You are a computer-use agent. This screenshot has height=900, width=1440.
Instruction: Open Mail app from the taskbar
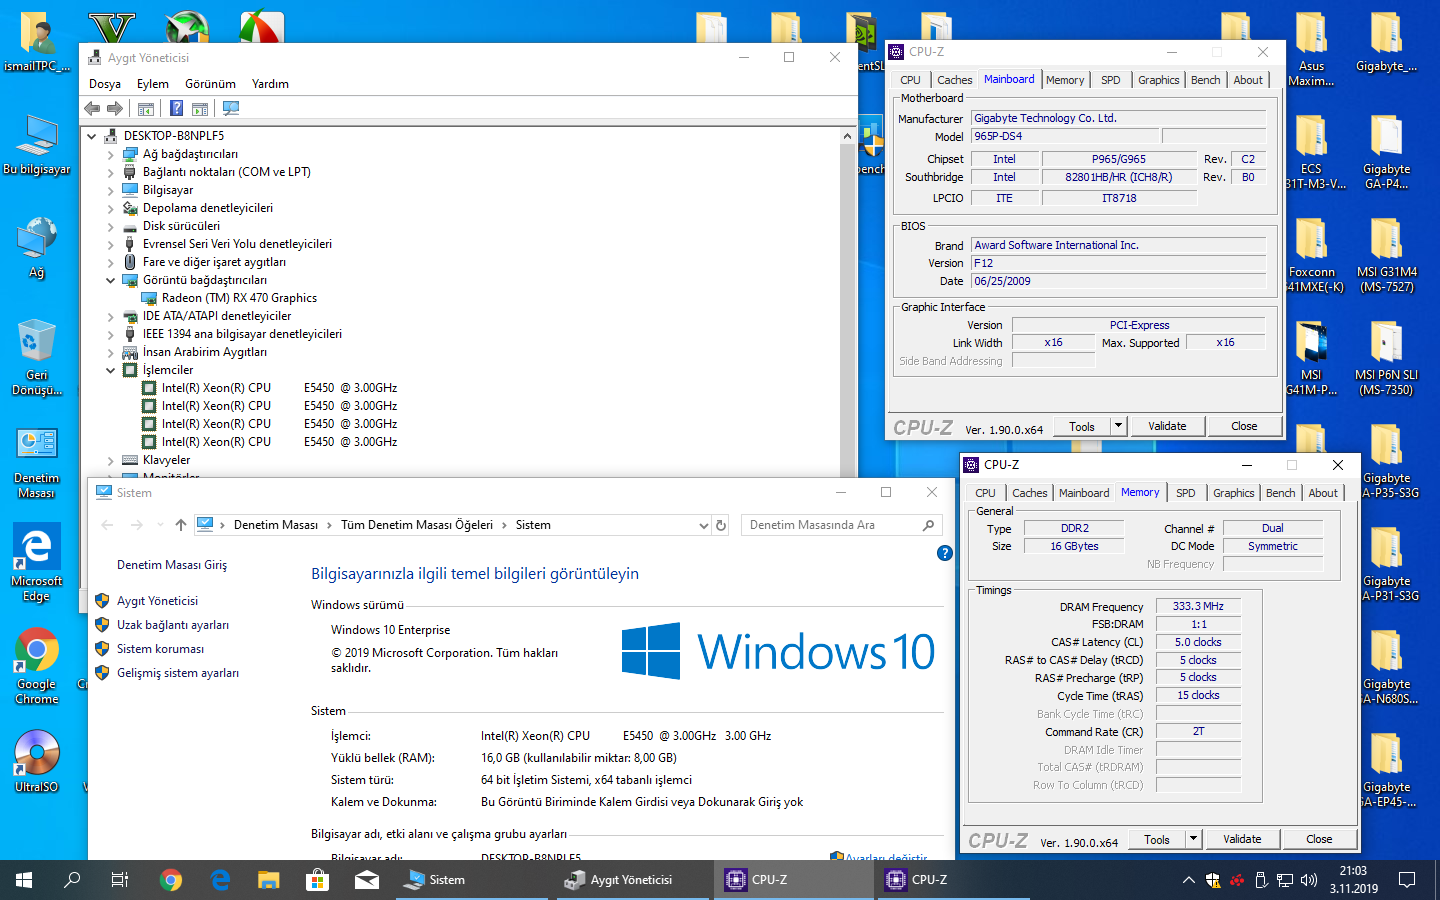pyautogui.click(x=367, y=880)
